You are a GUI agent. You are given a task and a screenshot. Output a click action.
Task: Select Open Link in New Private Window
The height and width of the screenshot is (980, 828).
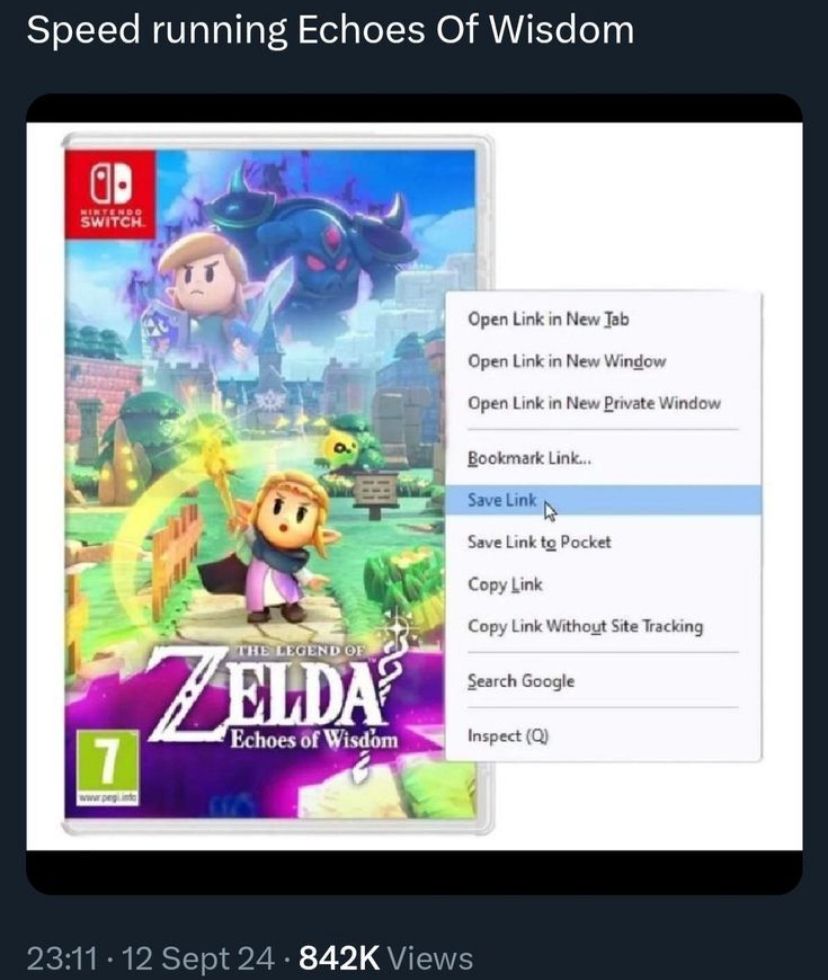click(x=604, y=403)
